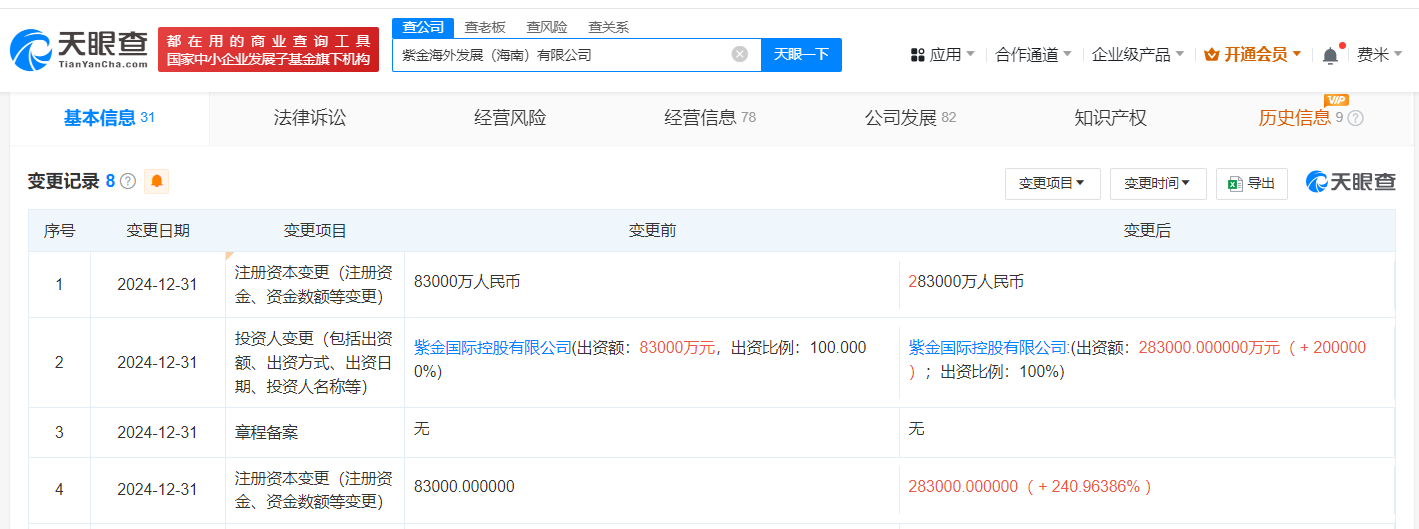Click the question mark icon beside 历史信息
Screen dimensions: 1419x529
[1355, 118]
